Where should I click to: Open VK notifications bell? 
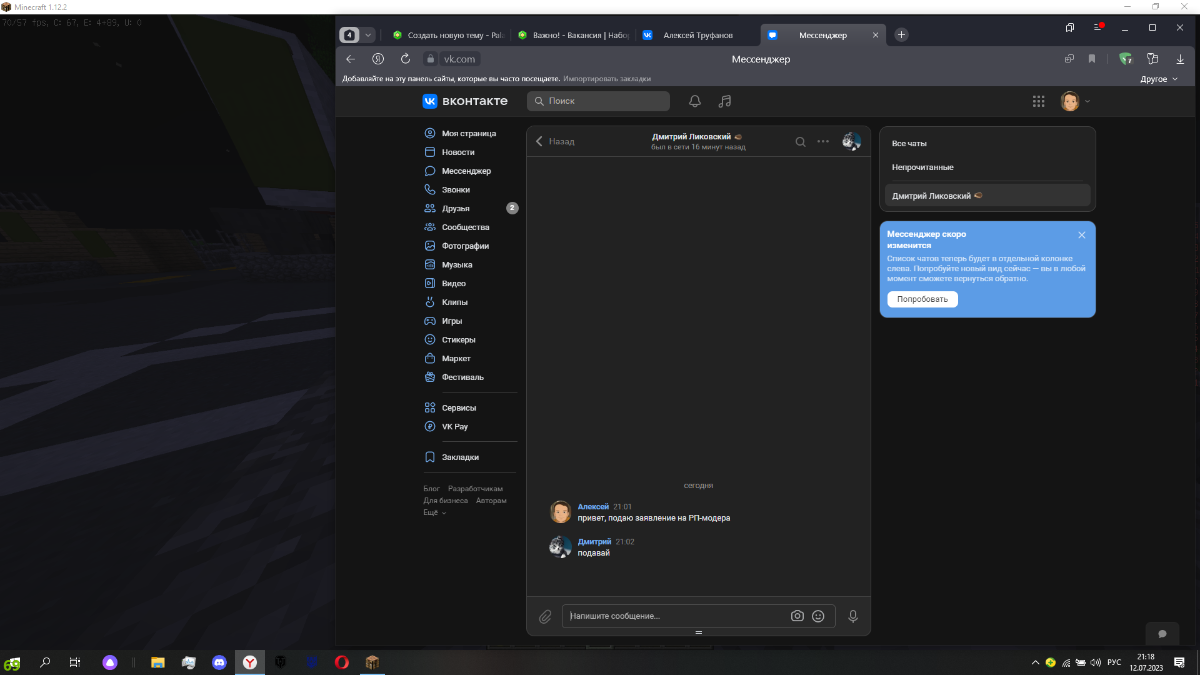pos(695,101)
